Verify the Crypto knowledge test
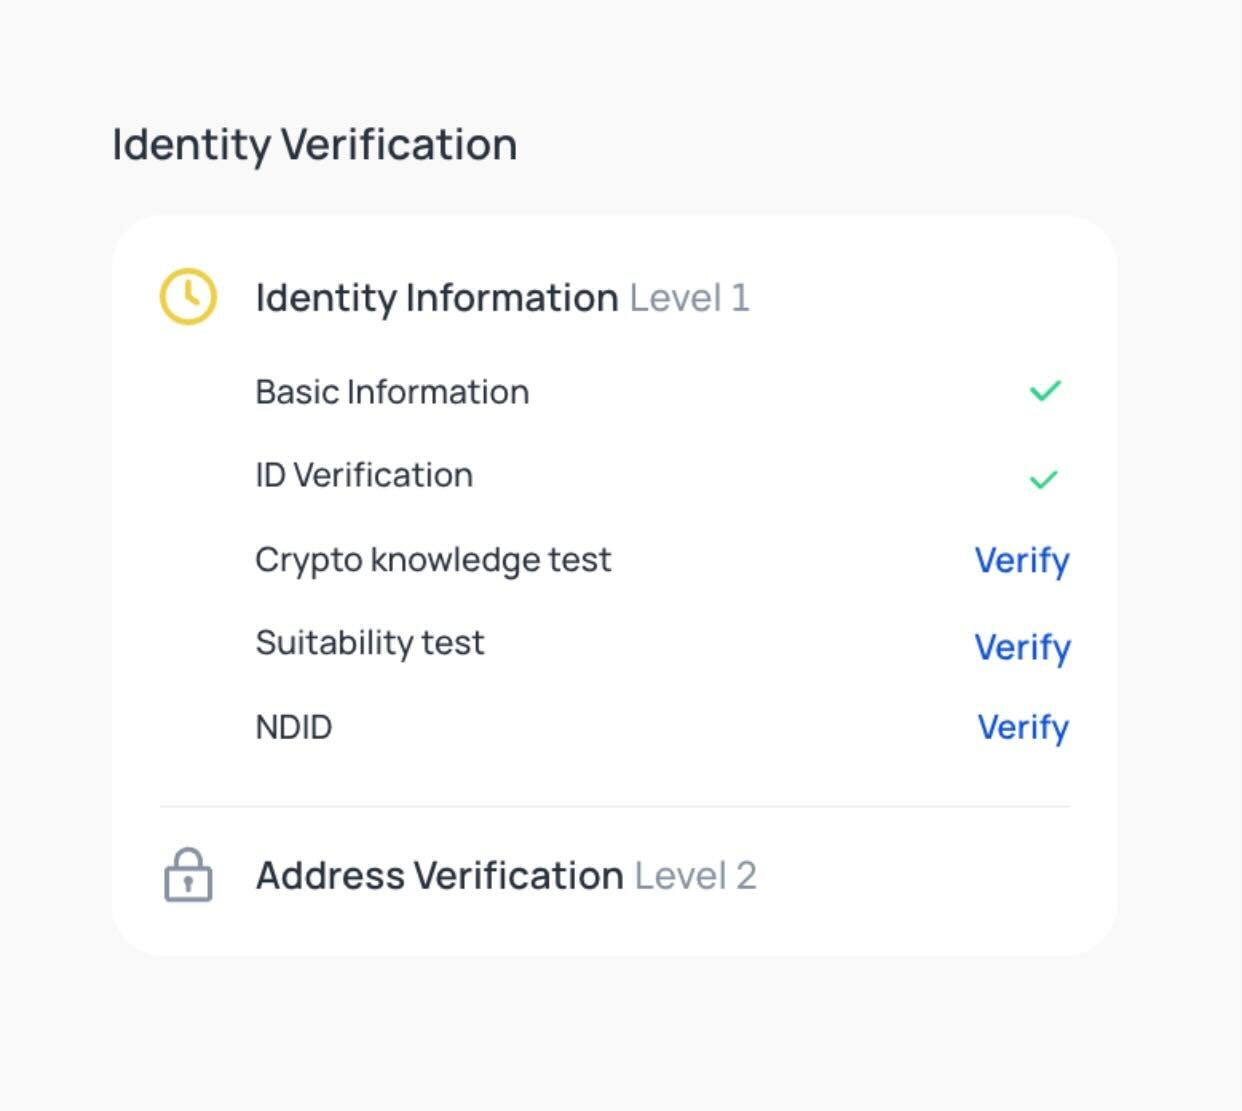Viewport: 1242px width, 1111px height. click(x=1022, y=561)
